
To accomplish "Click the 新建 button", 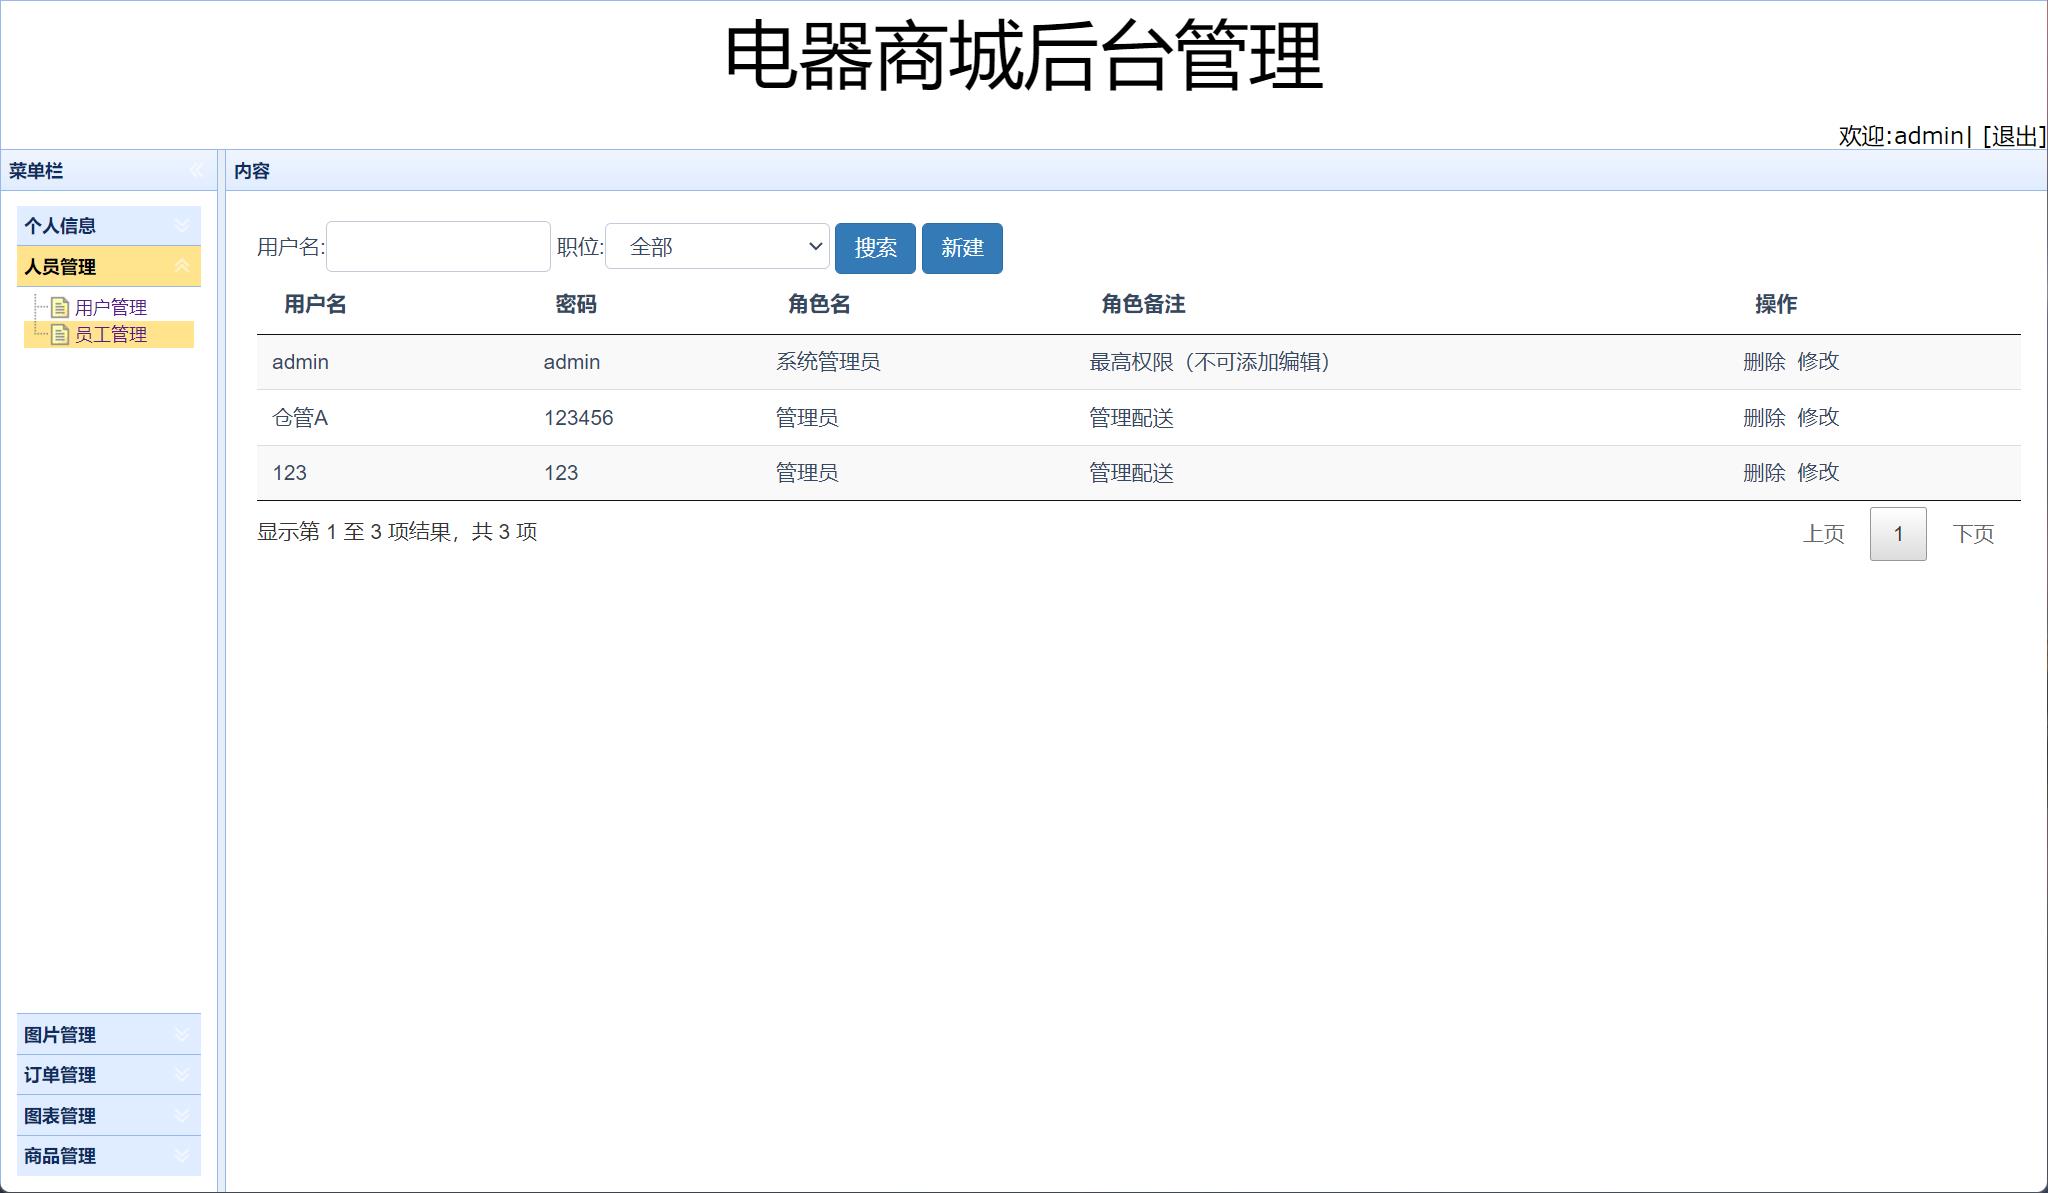I will (963, 248).
